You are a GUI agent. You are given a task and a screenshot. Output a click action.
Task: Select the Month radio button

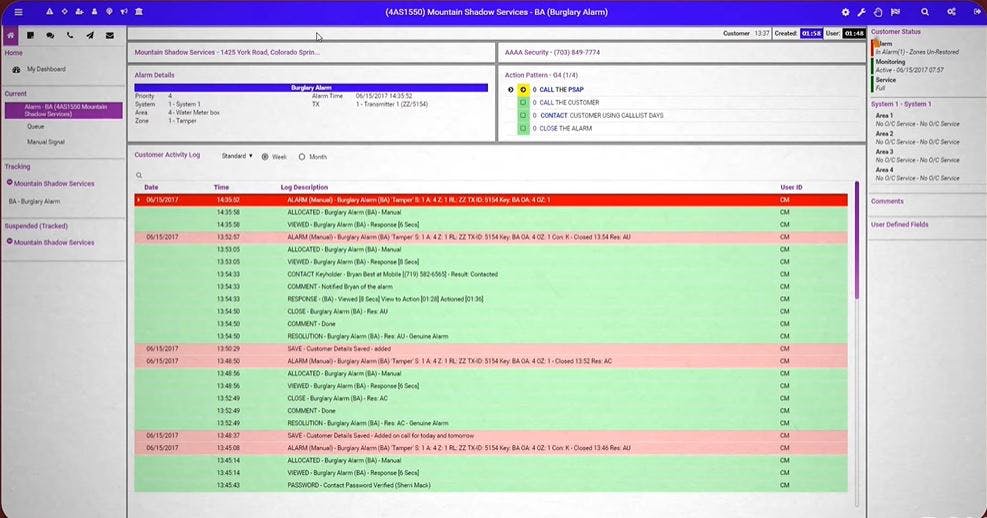302,157
